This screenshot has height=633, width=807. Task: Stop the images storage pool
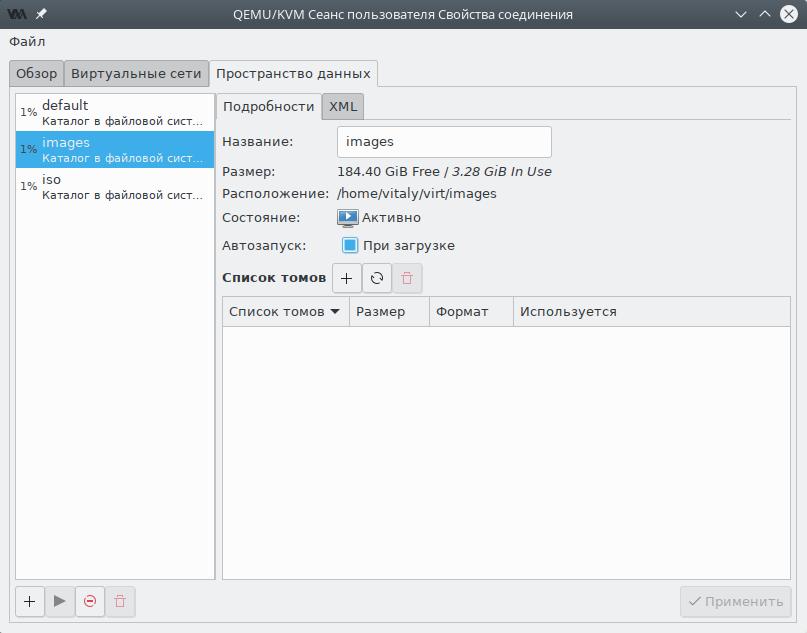point(90,601)
